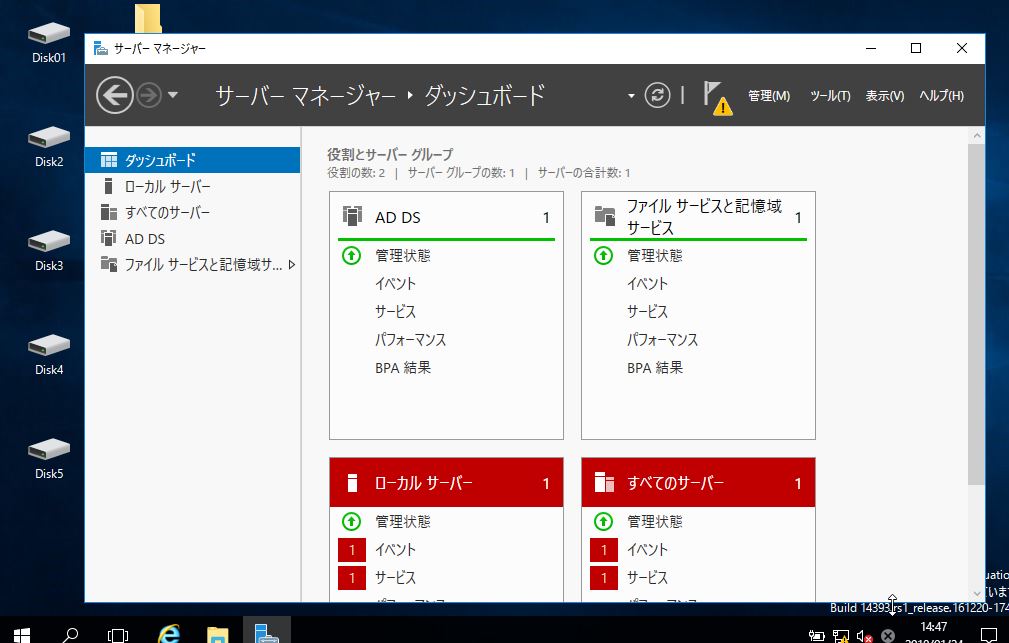
Task: Open the breadcrumb dropdown arrow before refresh
Action: click(631, 96)
